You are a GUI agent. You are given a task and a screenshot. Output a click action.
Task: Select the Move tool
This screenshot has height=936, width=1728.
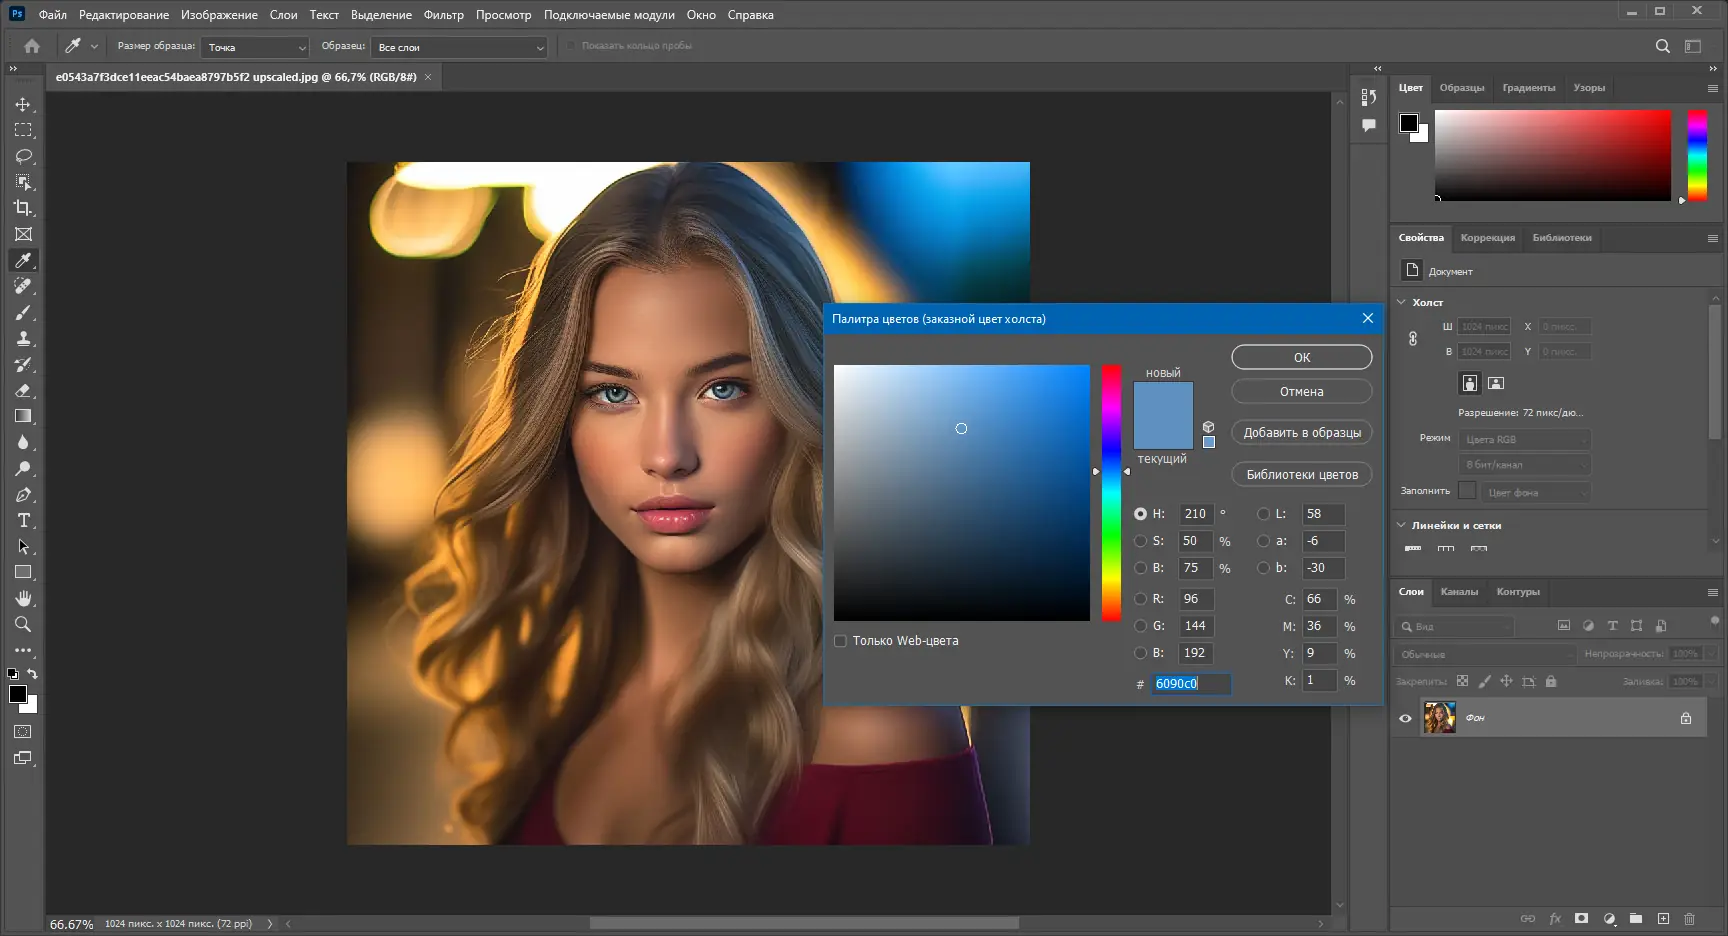coord(23,104)
